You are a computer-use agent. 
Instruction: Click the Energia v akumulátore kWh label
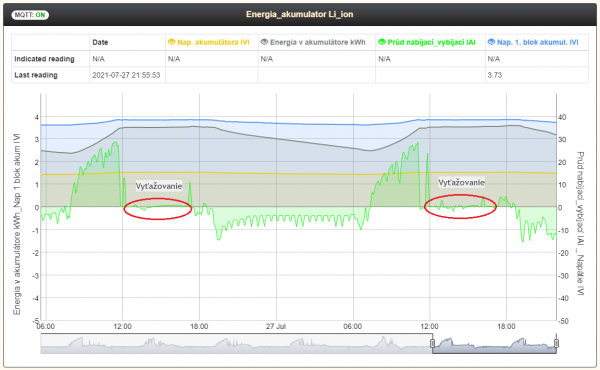click(x=318, y=42)
